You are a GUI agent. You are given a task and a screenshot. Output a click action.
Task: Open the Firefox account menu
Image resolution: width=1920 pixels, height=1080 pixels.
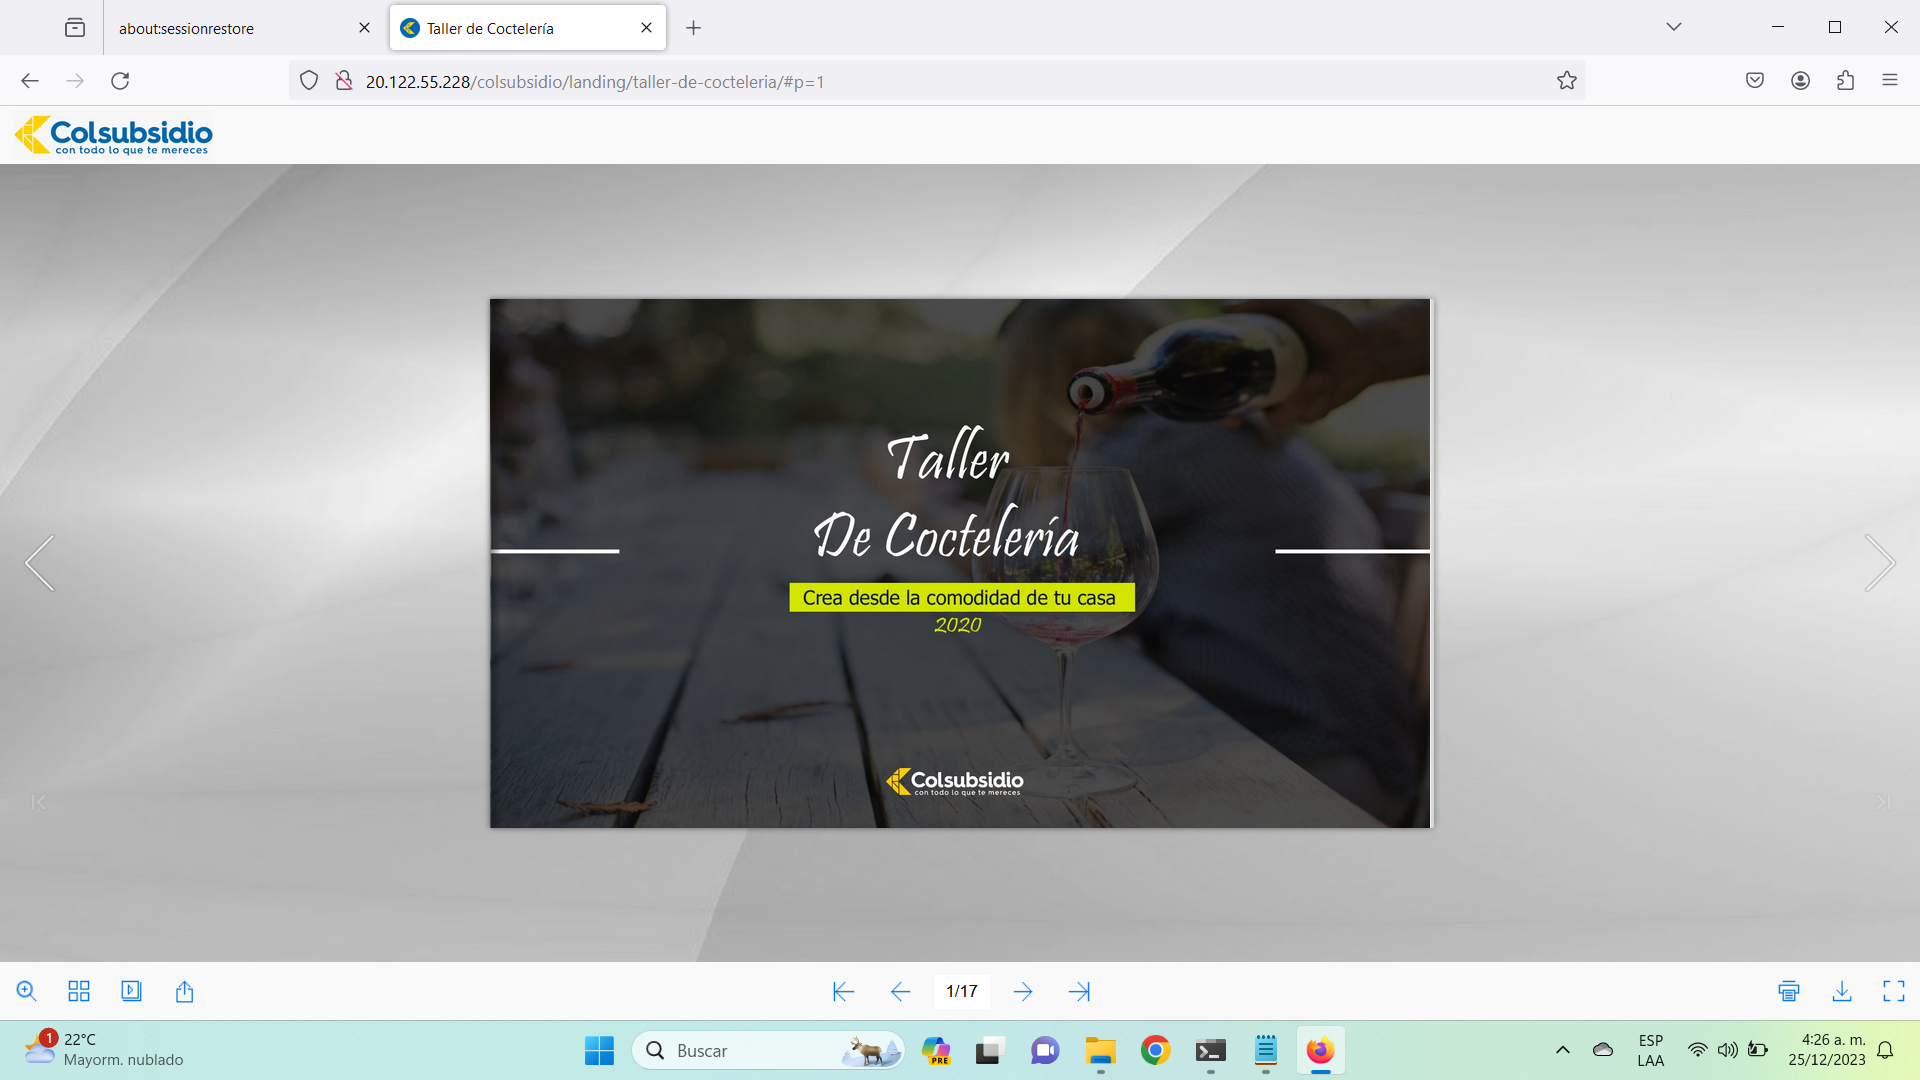(x=1800, y=81)
